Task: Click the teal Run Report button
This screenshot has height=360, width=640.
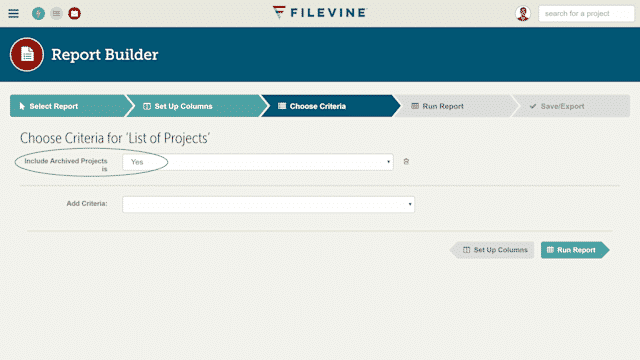Action: click(575, 250)
